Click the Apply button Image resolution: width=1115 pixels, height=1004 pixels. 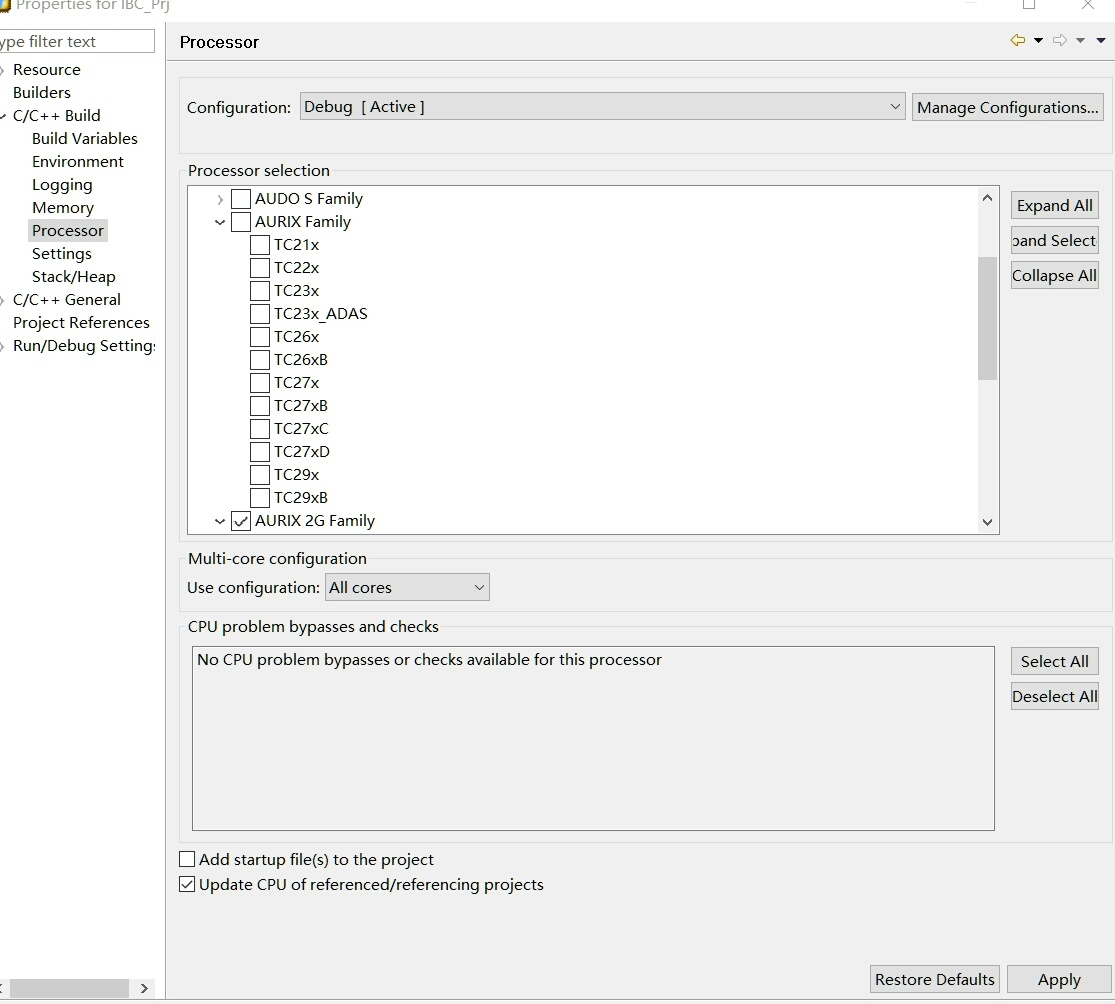click(1059, 979)
